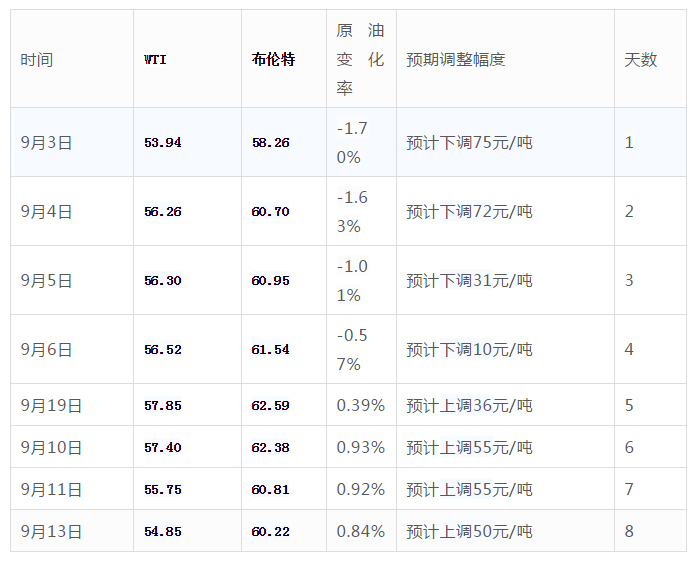Click the 原油变化率 header cell
Viewport: 700px width, 563px height.
click(361, 59)
